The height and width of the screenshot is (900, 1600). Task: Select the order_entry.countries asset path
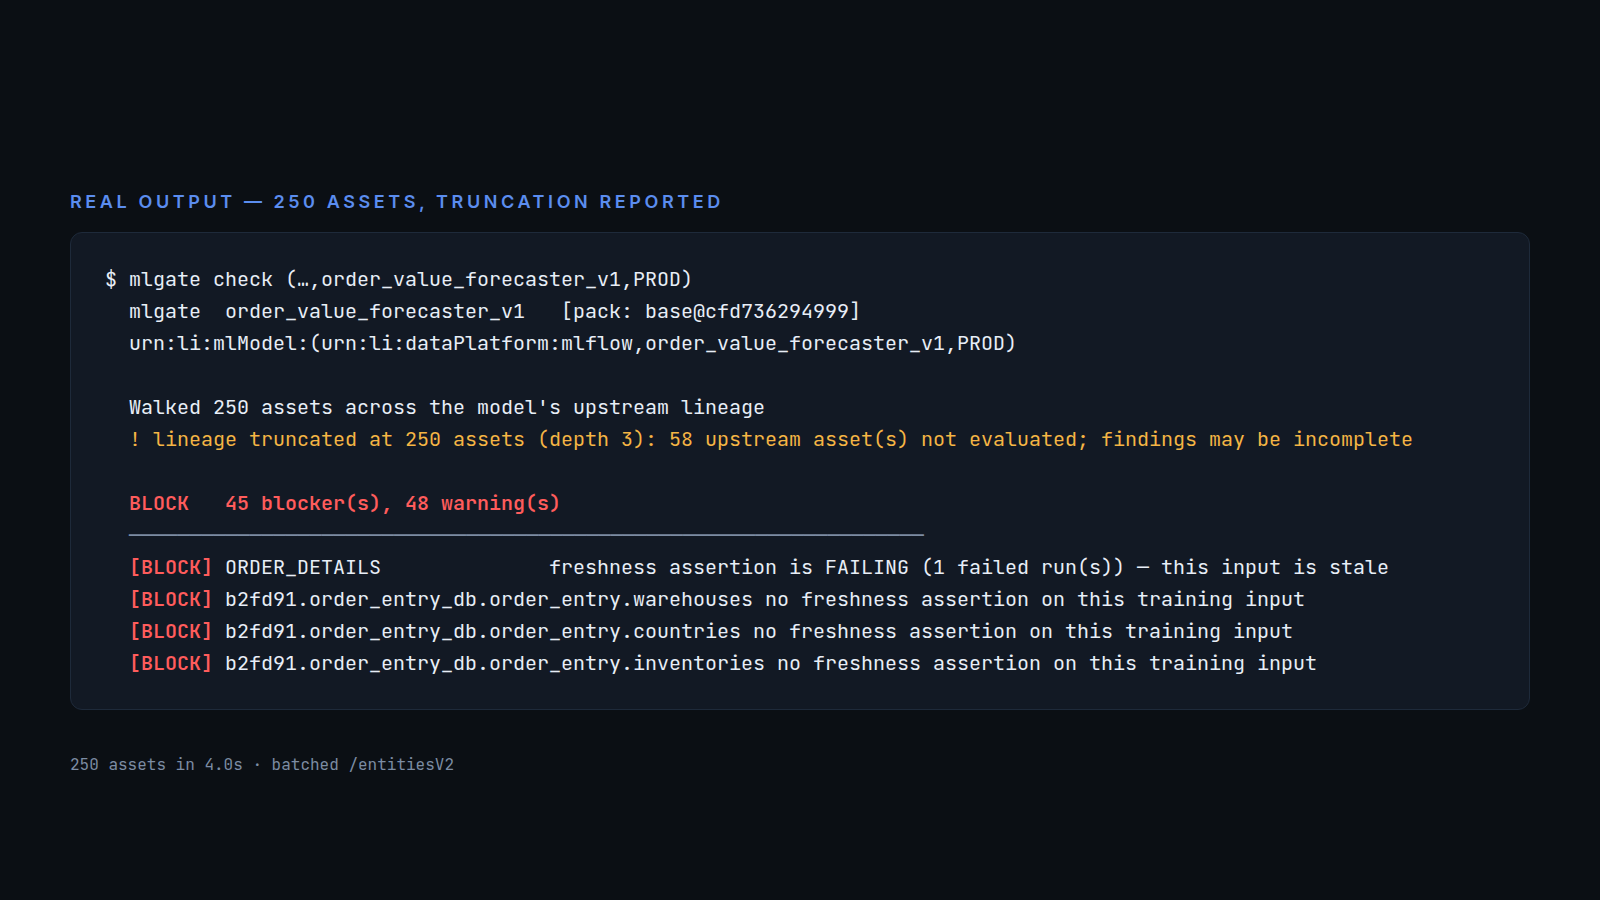pos(483,631)
